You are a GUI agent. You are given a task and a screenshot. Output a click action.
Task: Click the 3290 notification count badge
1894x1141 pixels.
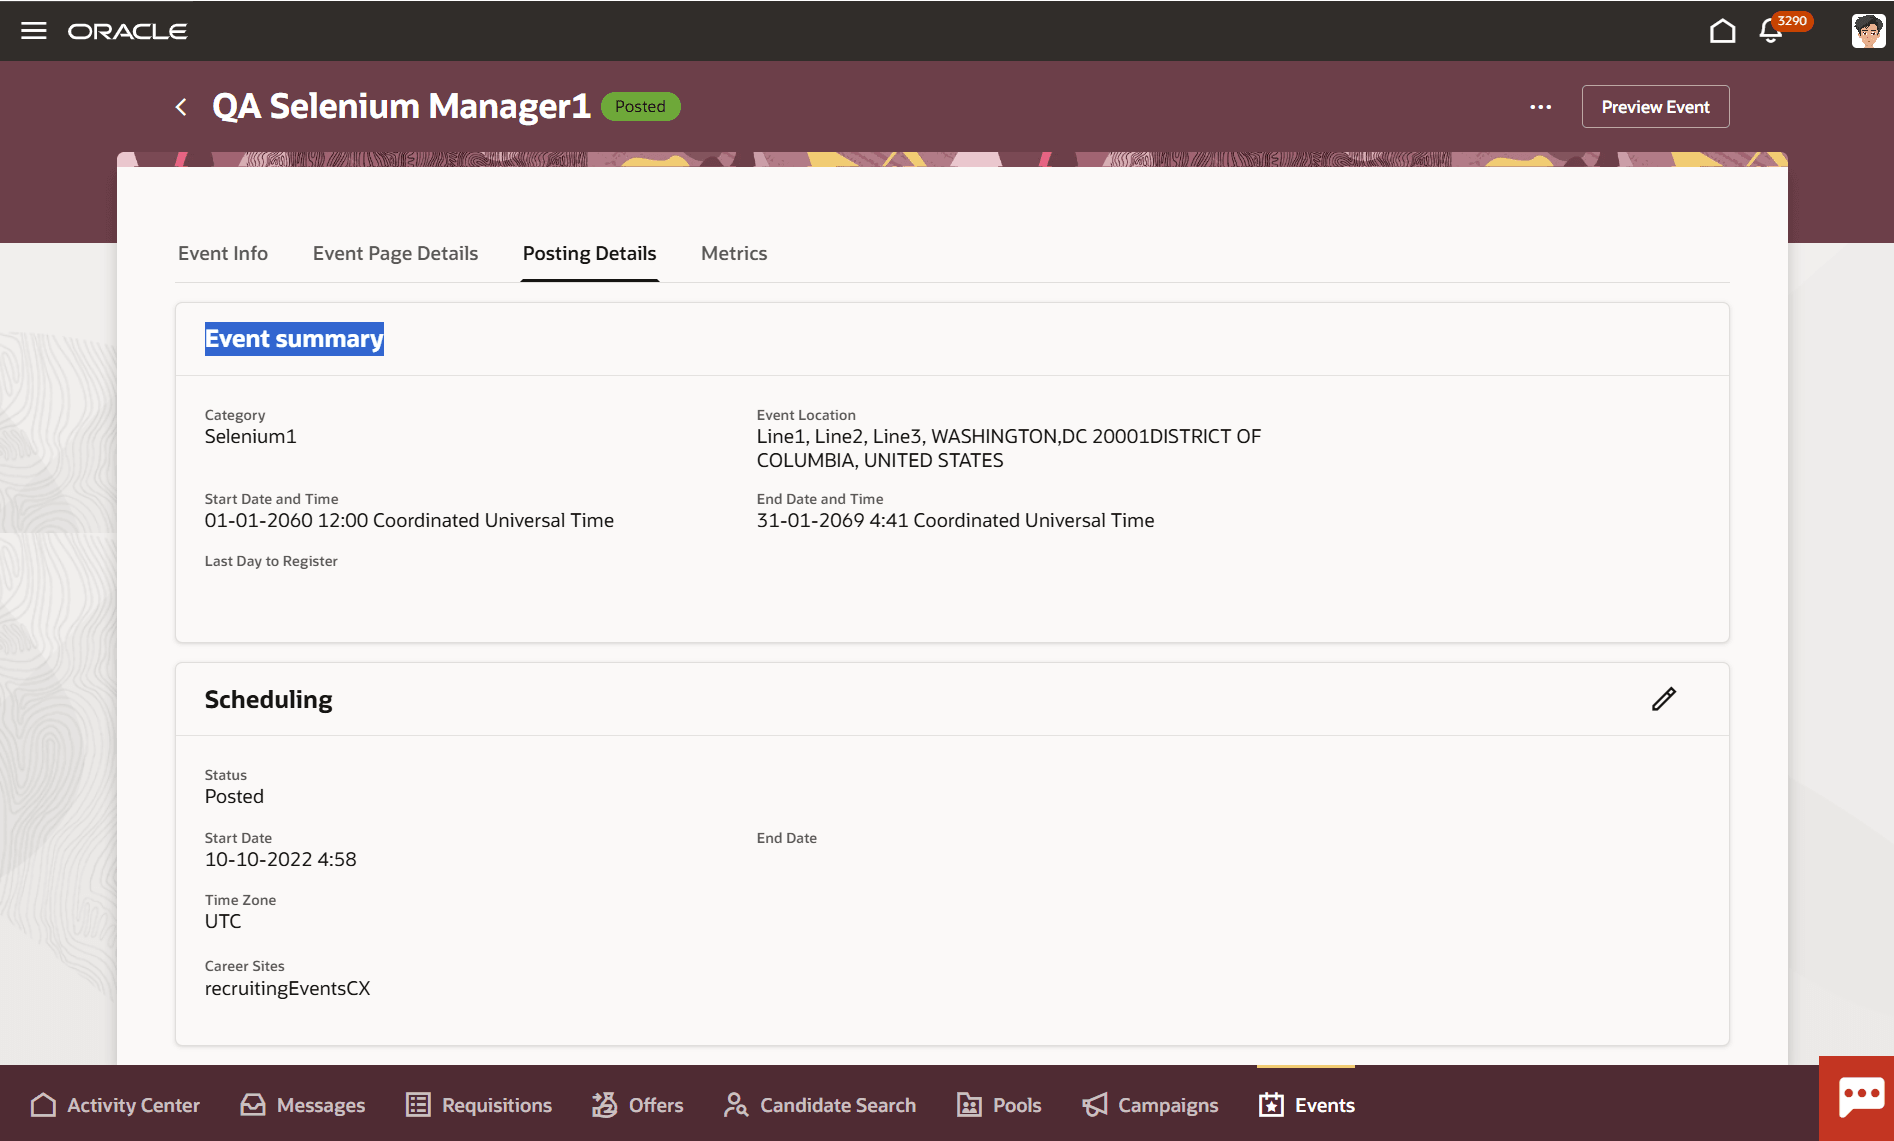[1792, 21]
